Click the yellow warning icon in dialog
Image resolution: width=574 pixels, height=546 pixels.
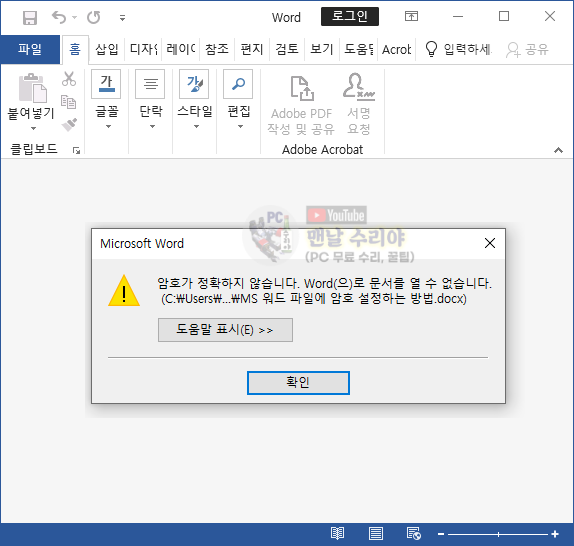124,291
